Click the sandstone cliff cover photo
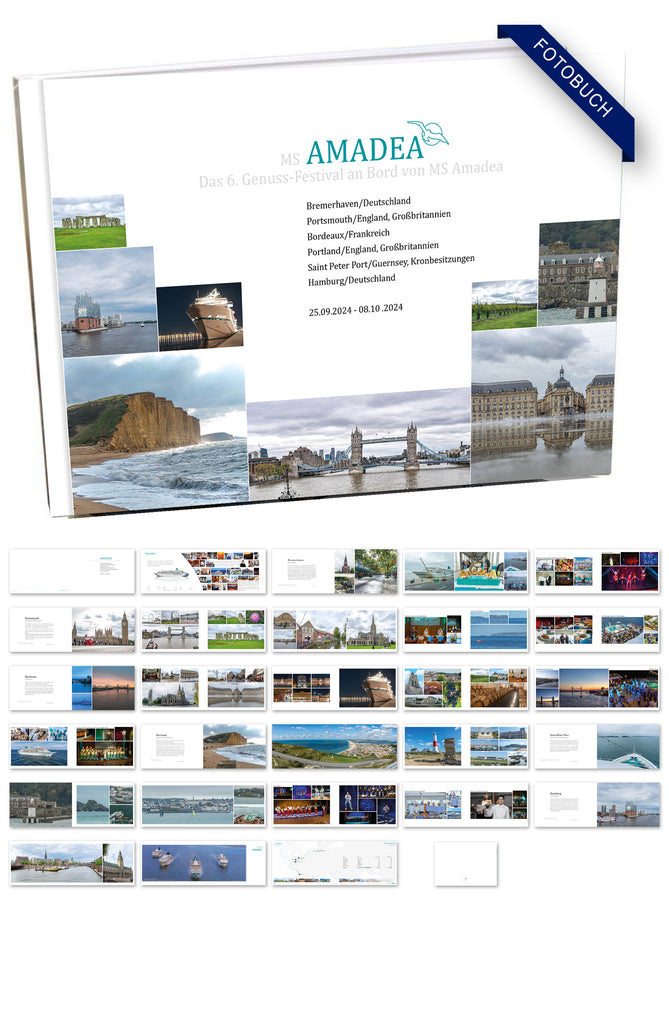The height and width of the screenshot is (1024, 669). tap(157, 433)
